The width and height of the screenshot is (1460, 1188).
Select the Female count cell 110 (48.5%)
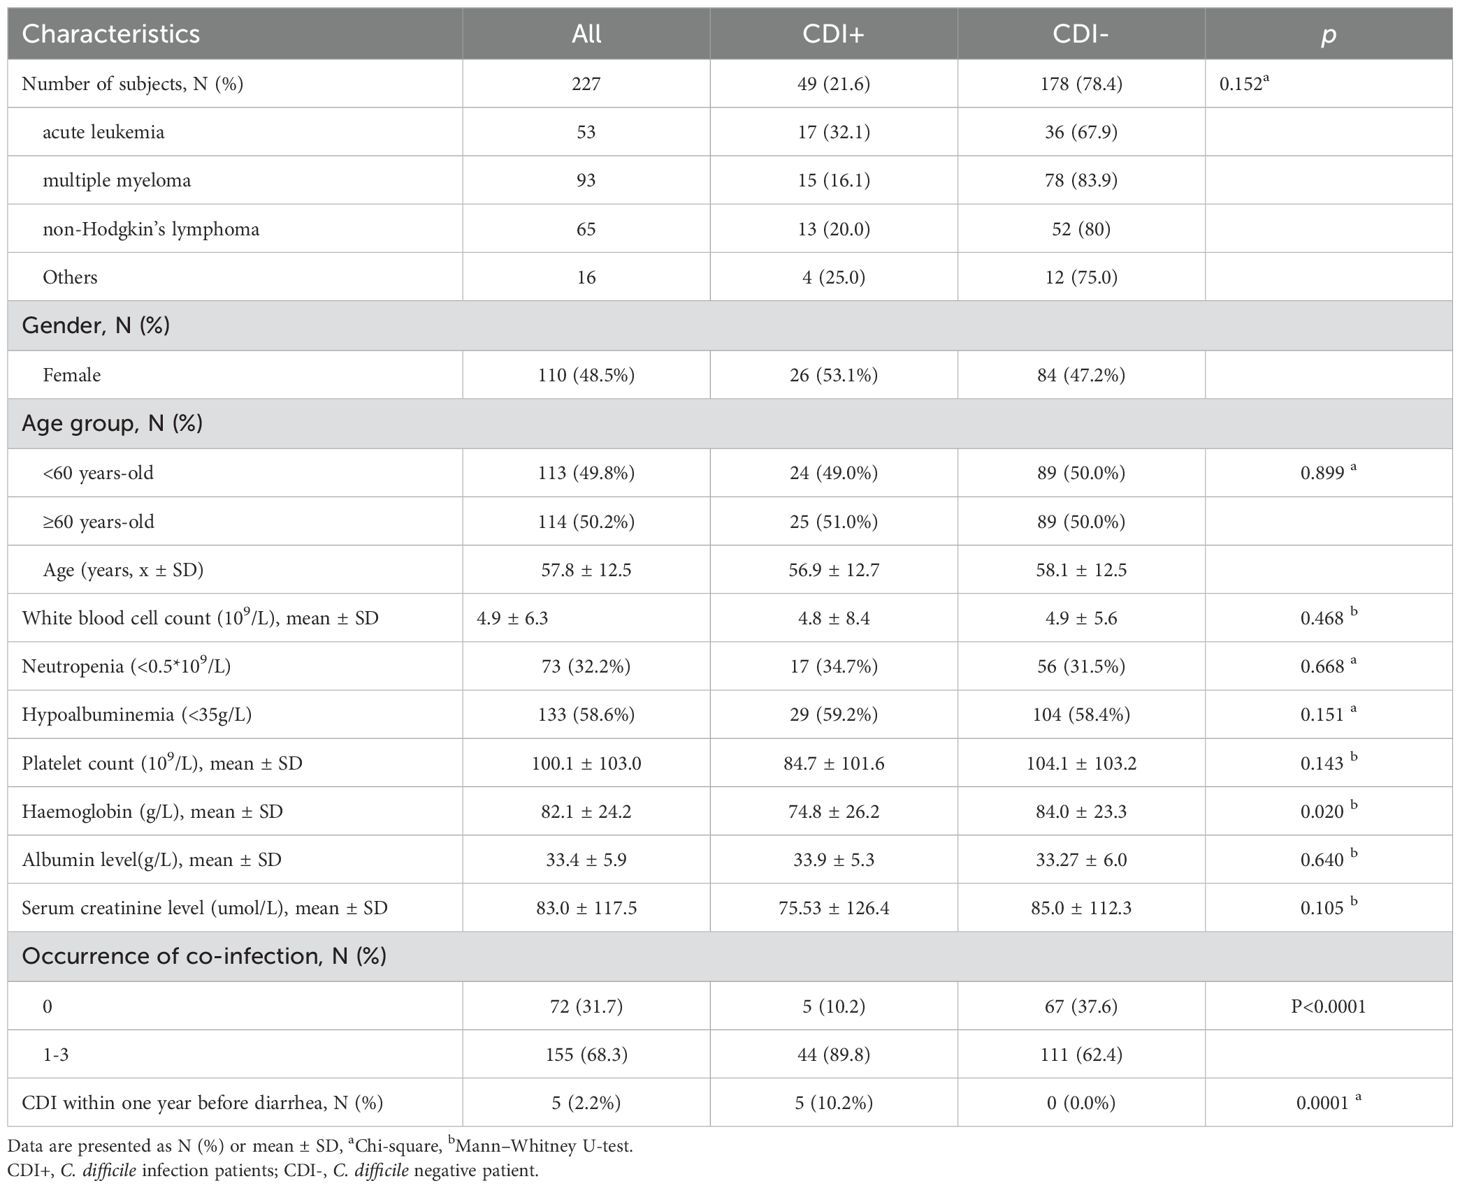(x=586, y=375)
